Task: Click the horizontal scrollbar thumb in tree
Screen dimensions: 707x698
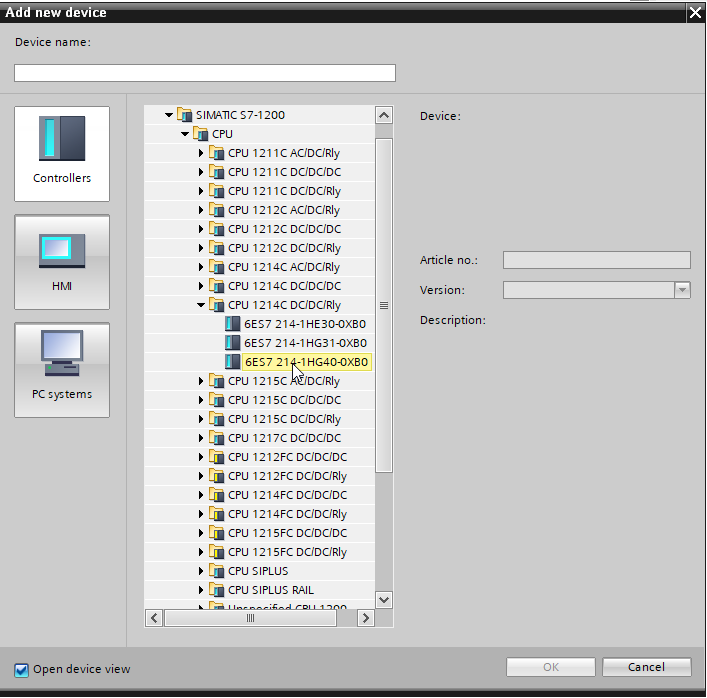Action: (x=251, y=618)
